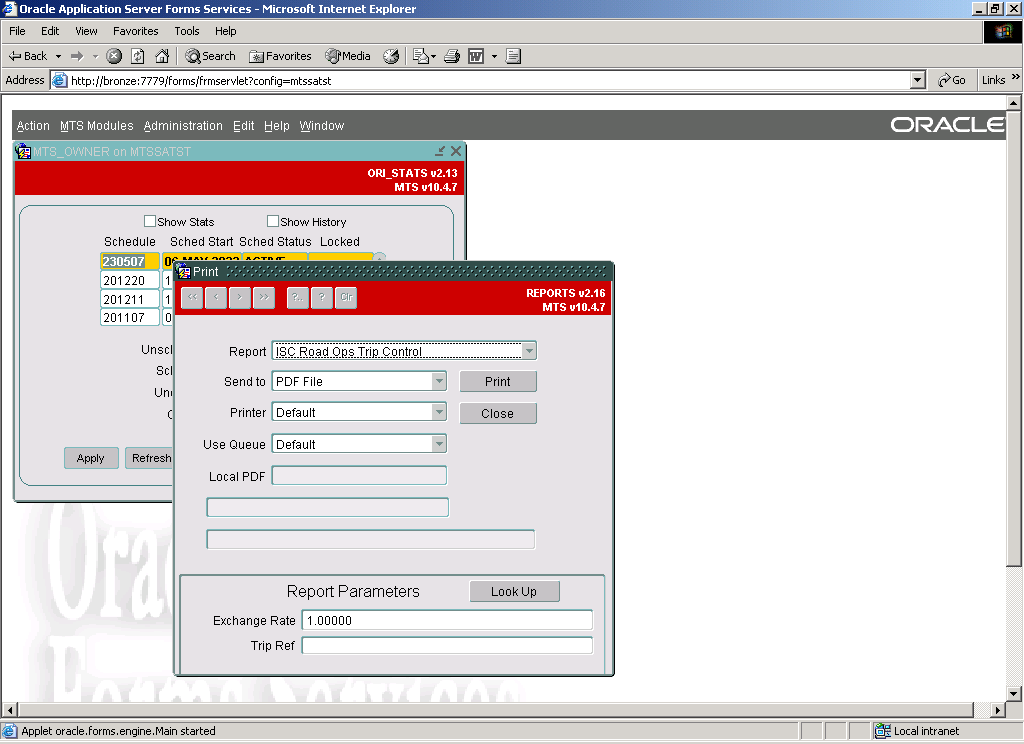Click the Stop loading icon
Viewport: 1024px width, 744px height.
click(x=114, y=56)
